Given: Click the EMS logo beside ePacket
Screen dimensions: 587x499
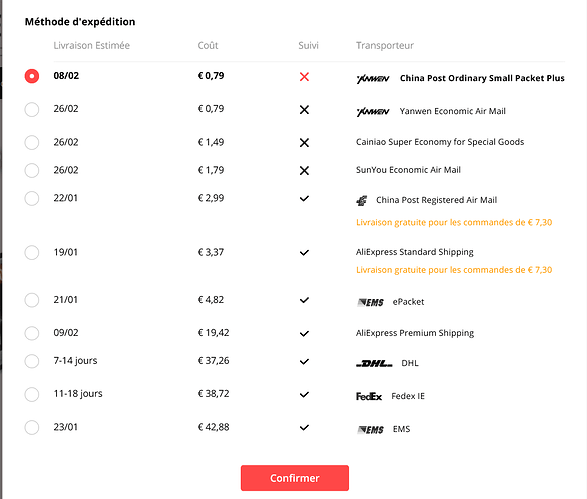Looking at the screenshot, I should pos(370,302).
